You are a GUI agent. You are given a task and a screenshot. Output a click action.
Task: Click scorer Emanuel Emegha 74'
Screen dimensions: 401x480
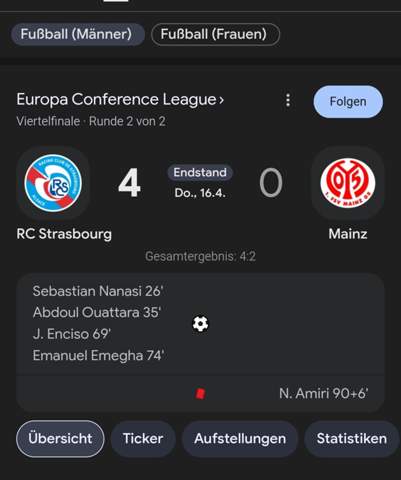click(x=98, y=355)
